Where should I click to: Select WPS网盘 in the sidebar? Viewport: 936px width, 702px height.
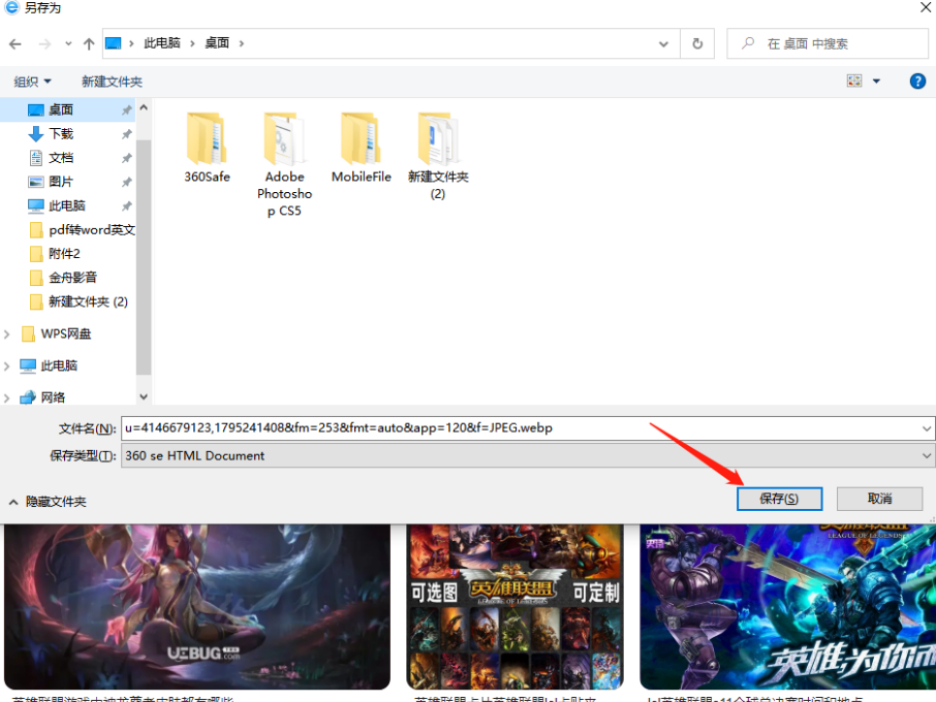[66, 334]
